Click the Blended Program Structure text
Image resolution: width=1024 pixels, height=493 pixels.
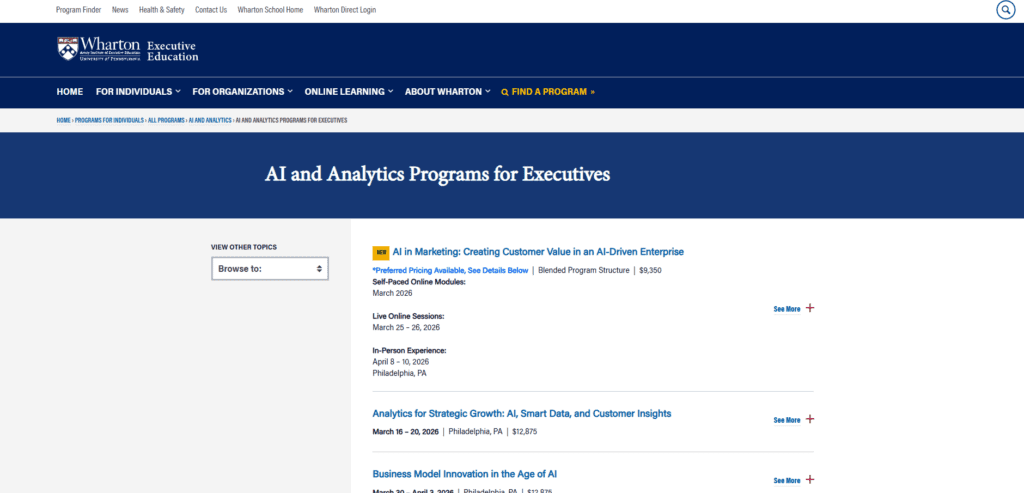584,270
